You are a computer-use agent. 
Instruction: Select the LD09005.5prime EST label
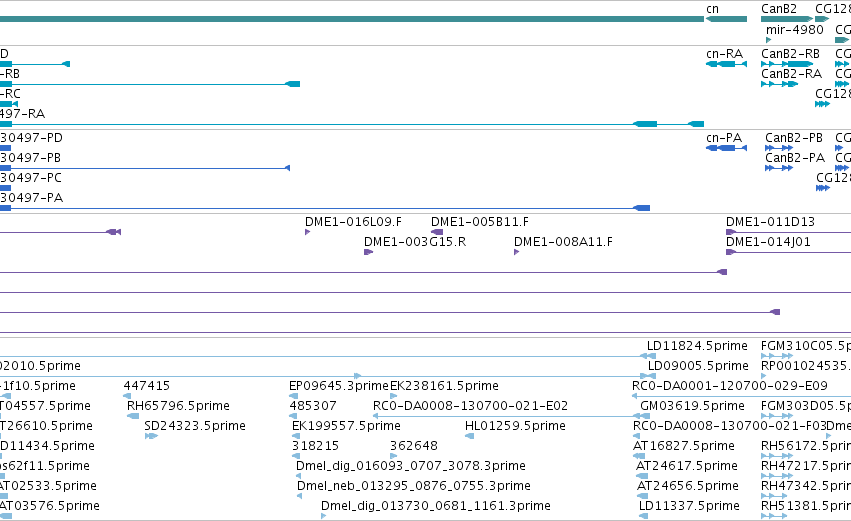698,366
